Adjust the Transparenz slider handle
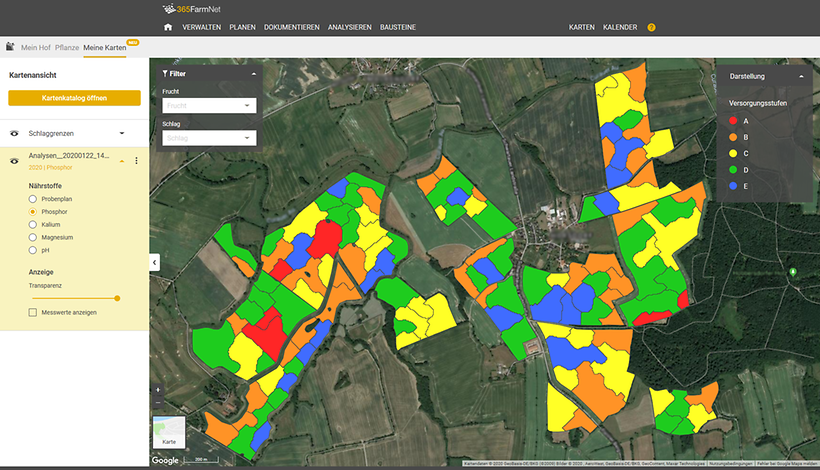This screenshot has width=820, height=470. coord(117,298)
